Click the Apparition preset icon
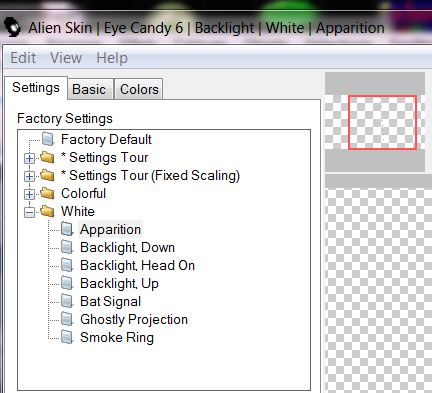432x393 pixels. point(67,229)
